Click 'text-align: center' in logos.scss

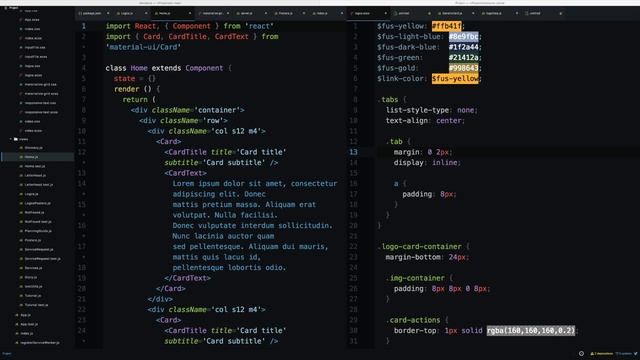tap(425, 120)
